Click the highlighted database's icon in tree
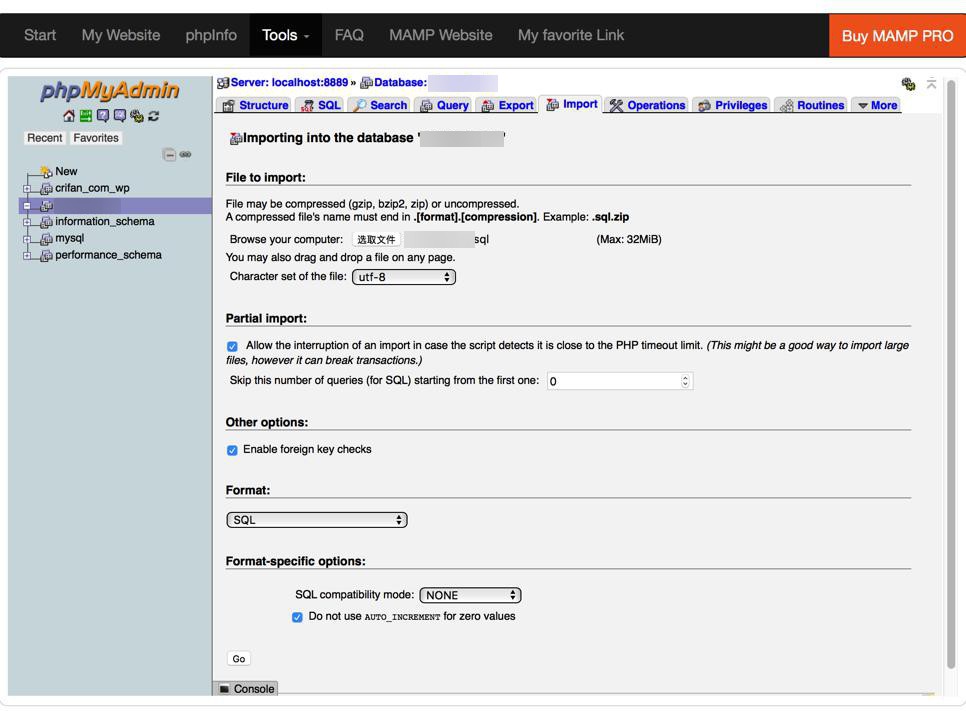 pyautogui.click(x=46, y=205)
